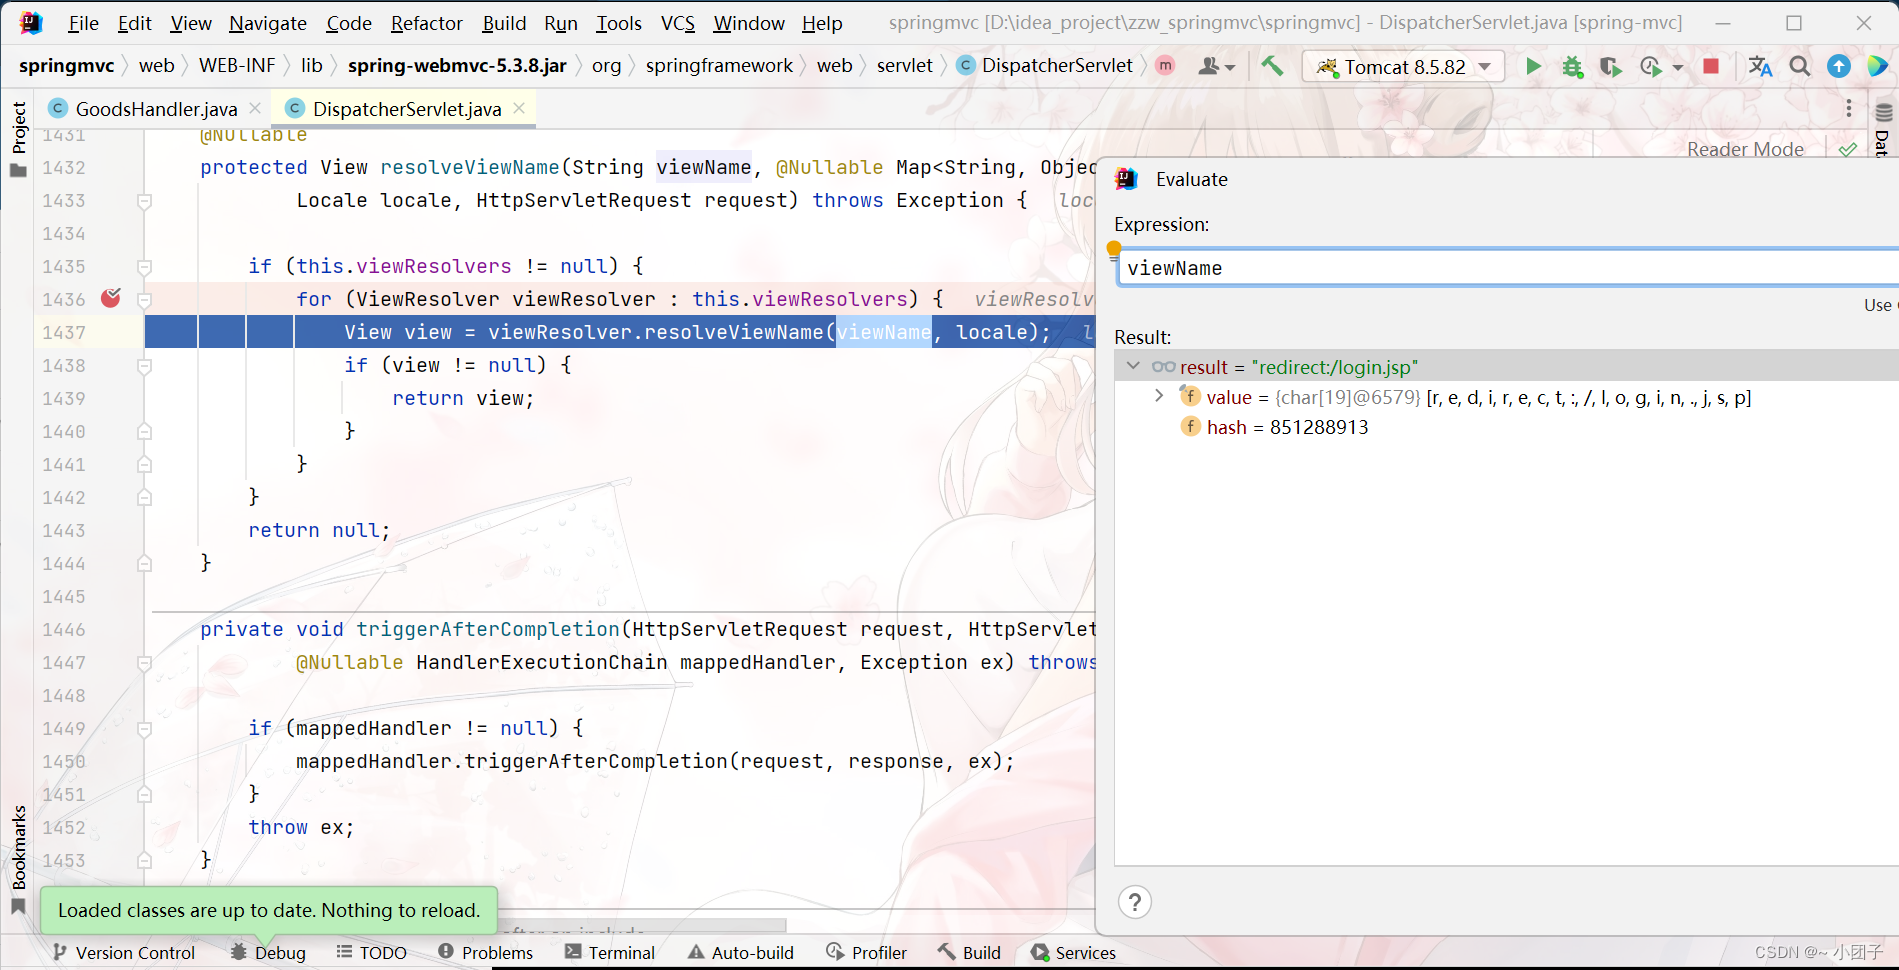Click the WEB-INF breadcrumb item
This screenshot has width=1899, height=970.
tap(237, 65)
